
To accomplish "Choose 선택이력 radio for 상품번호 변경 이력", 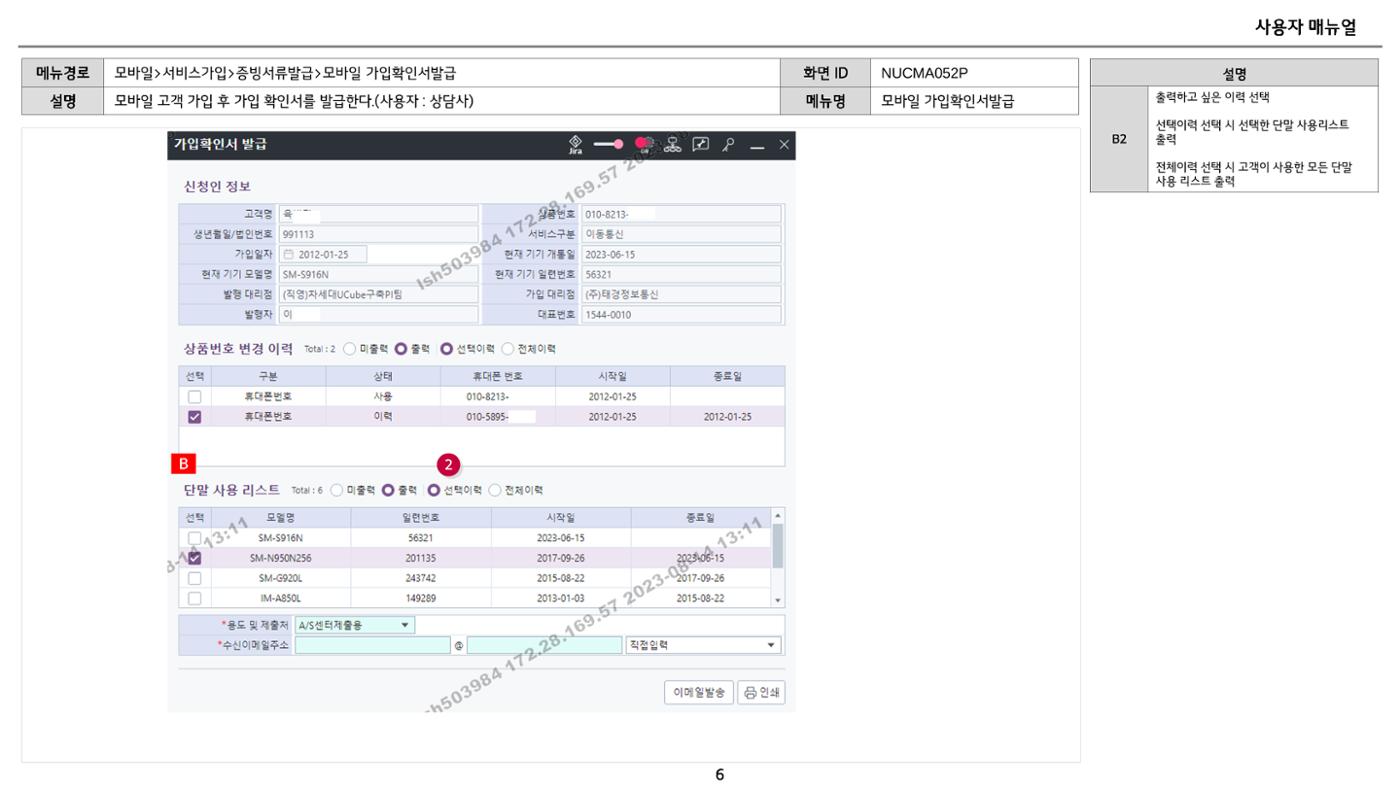I will 447,349.
